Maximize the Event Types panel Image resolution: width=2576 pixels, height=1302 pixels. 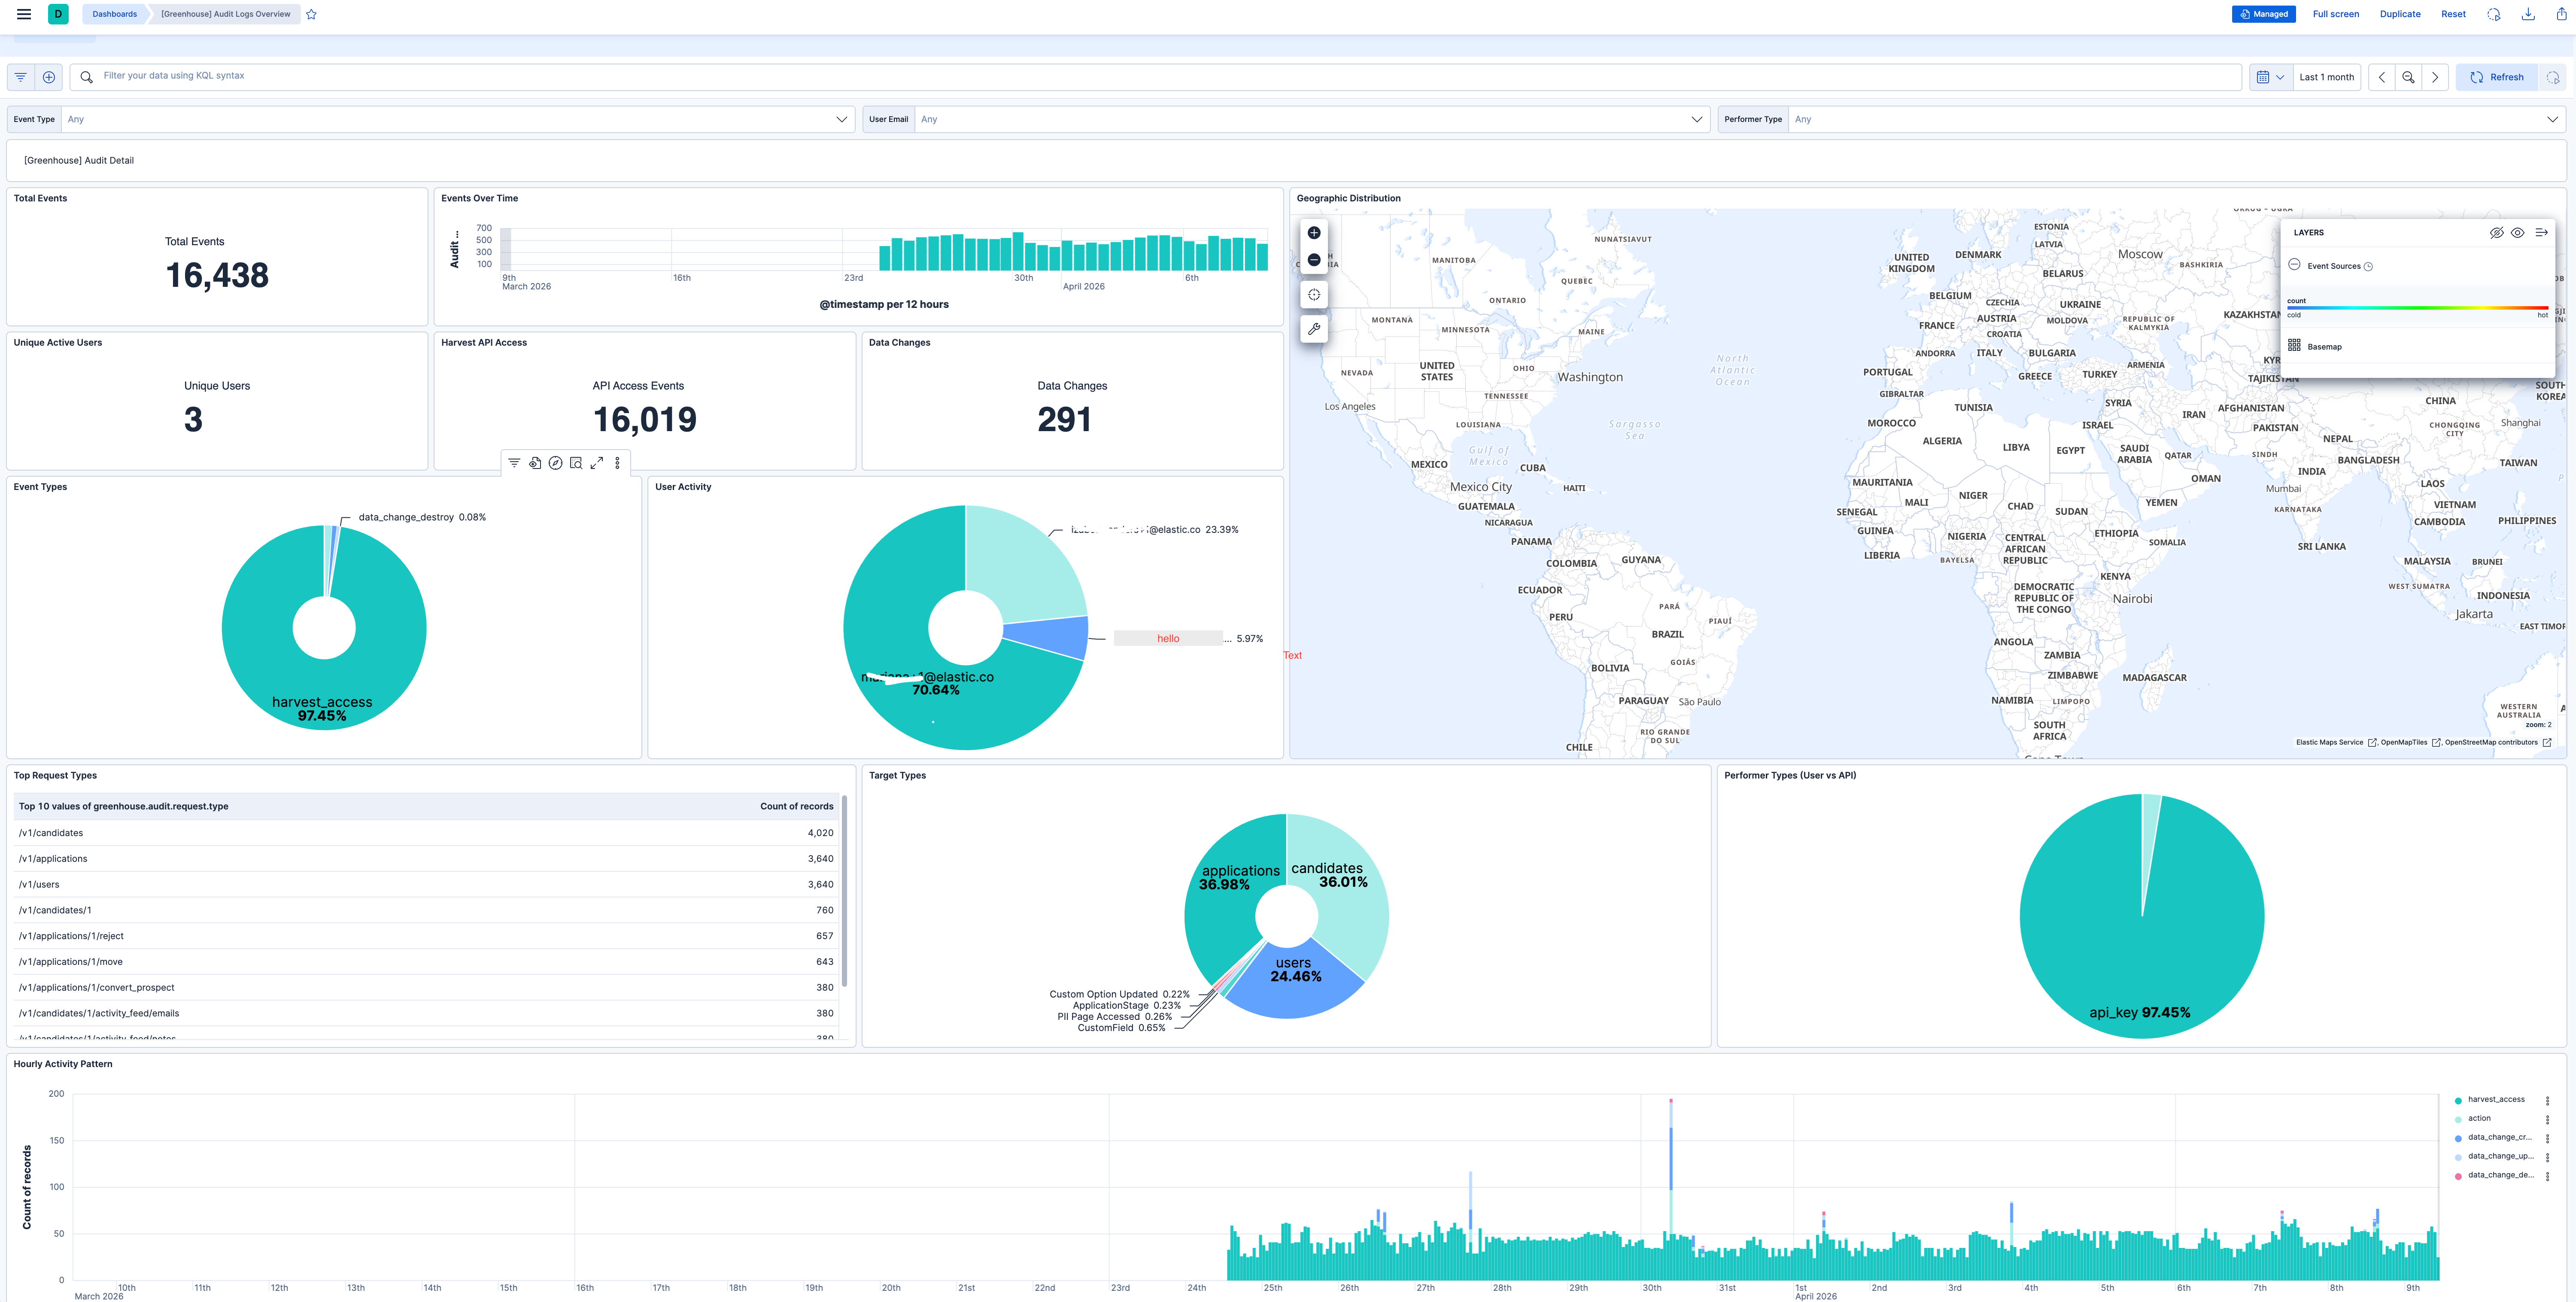(597, 463)
